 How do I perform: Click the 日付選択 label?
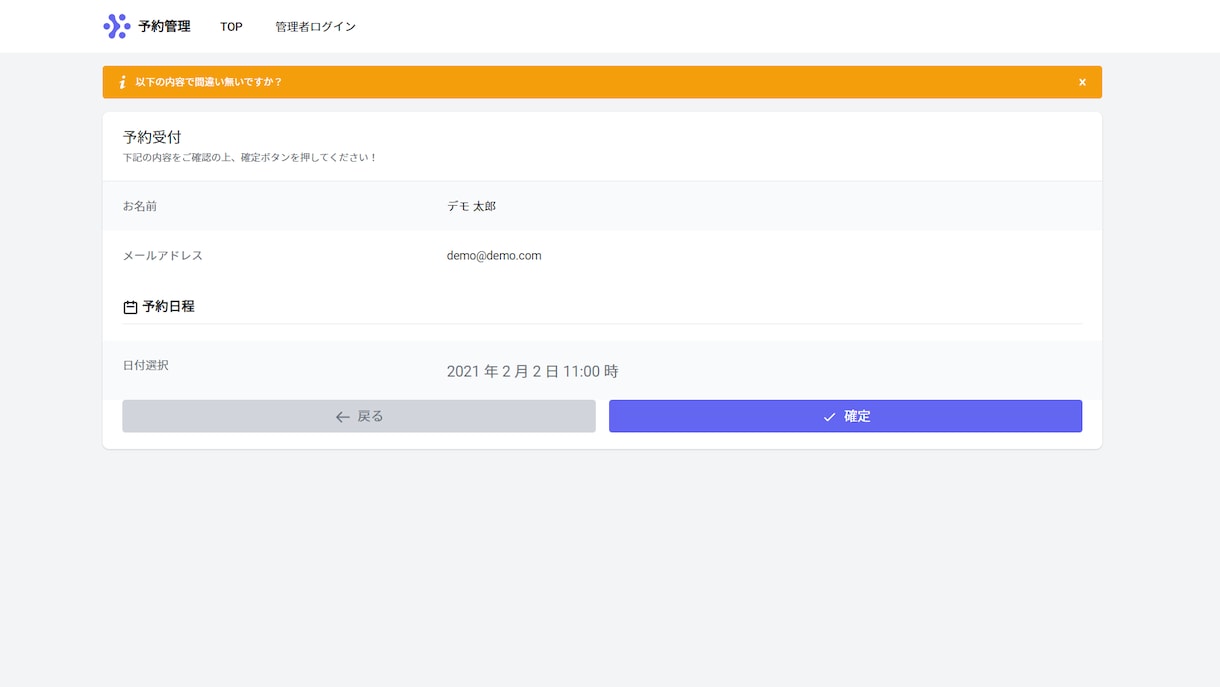pyautogui.click(x=146, y=365)
